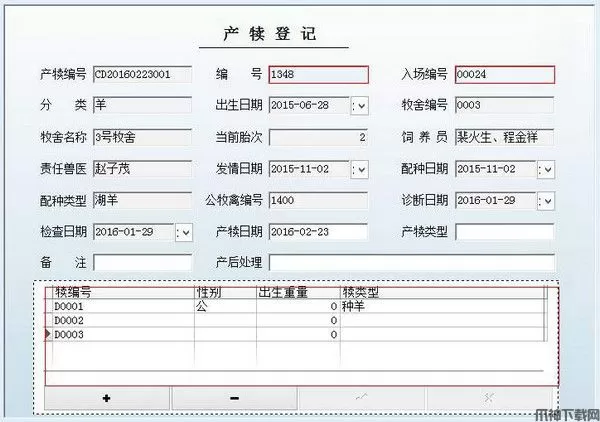Open the 诊断日期 date dropdown

[546, 200]
